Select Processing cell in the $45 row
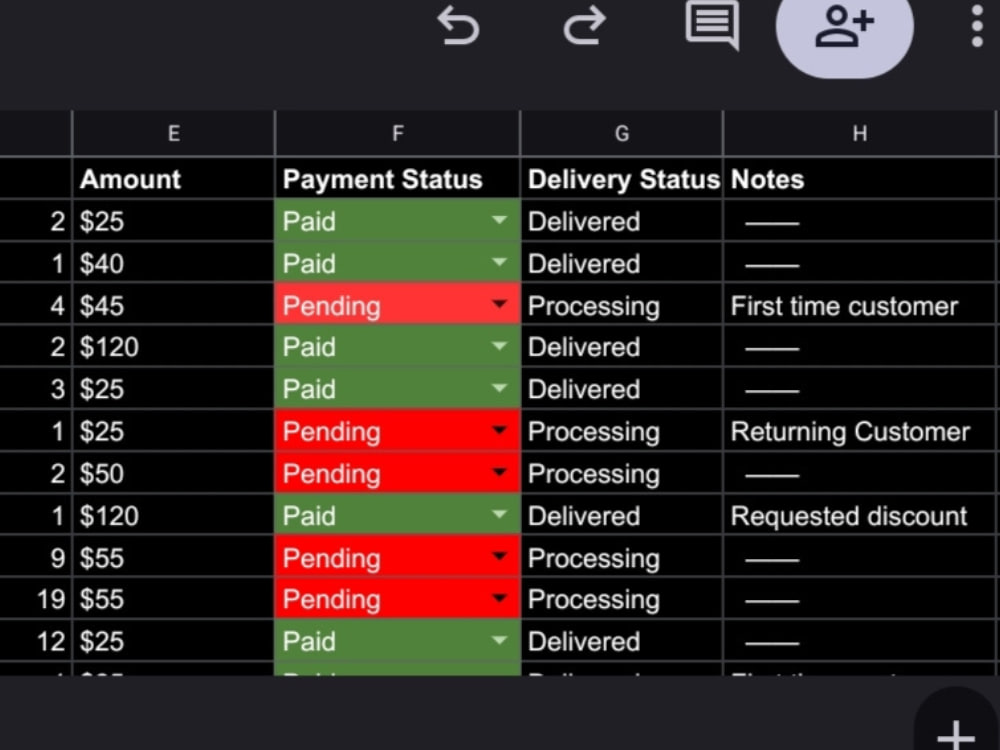 622,305
